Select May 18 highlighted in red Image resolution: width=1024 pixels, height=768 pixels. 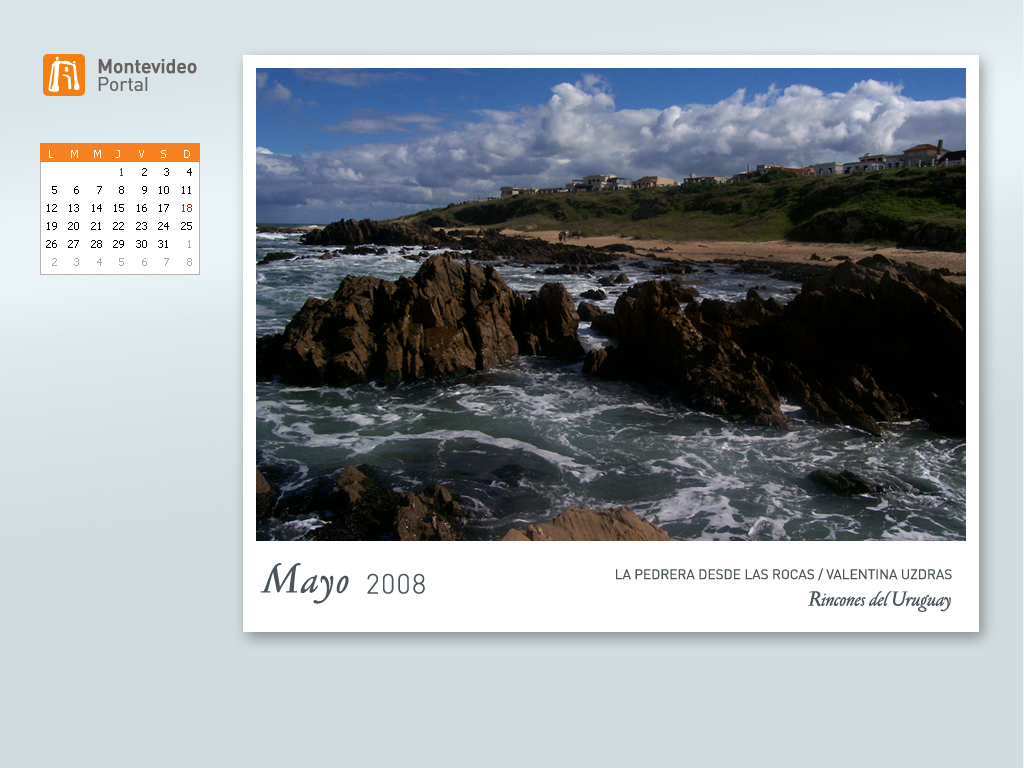[186, 208]
